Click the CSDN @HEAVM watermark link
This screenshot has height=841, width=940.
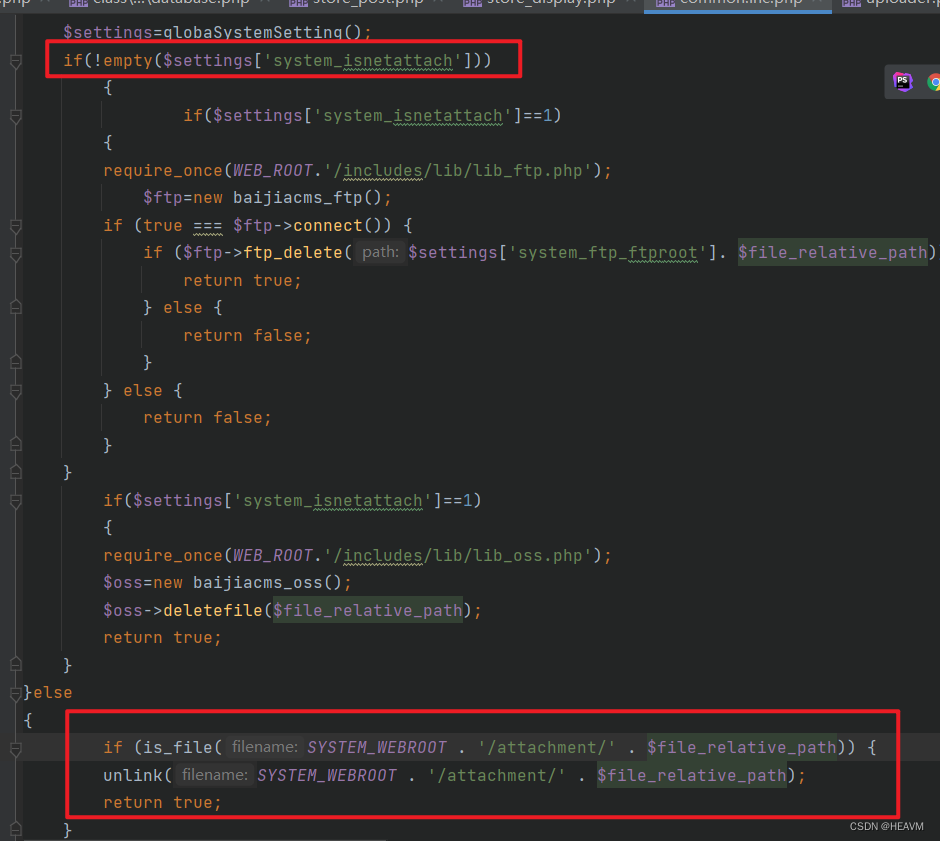tap(886, 826)
